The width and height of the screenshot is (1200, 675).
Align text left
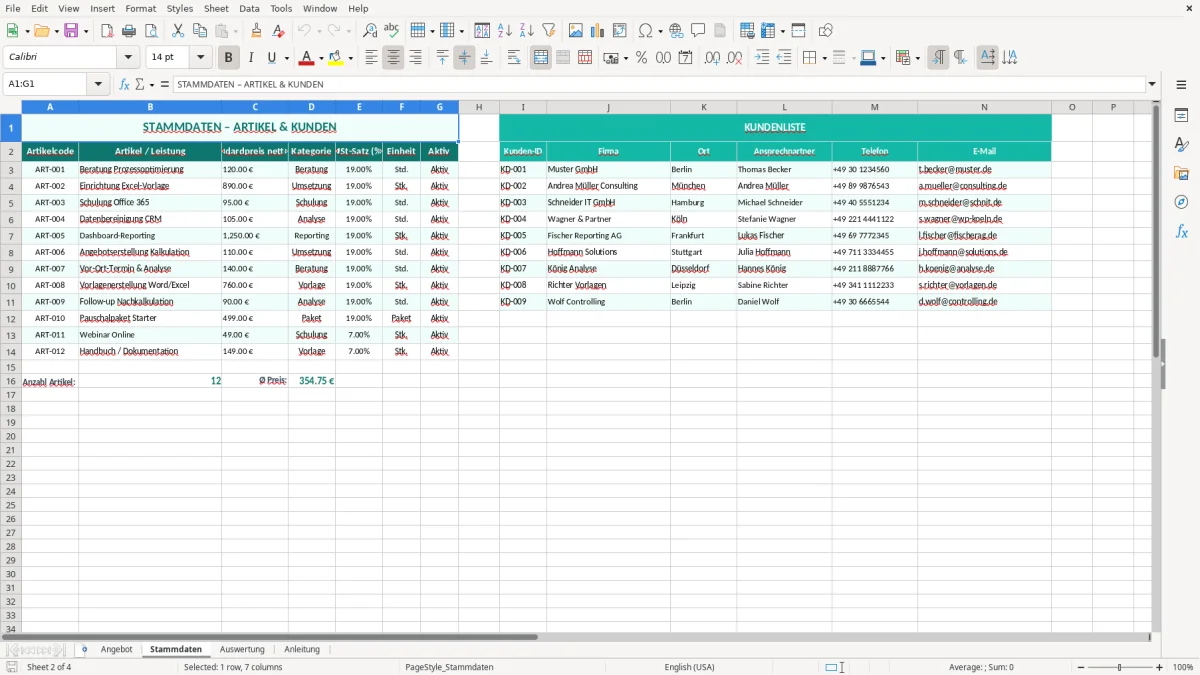pos(371,58)
